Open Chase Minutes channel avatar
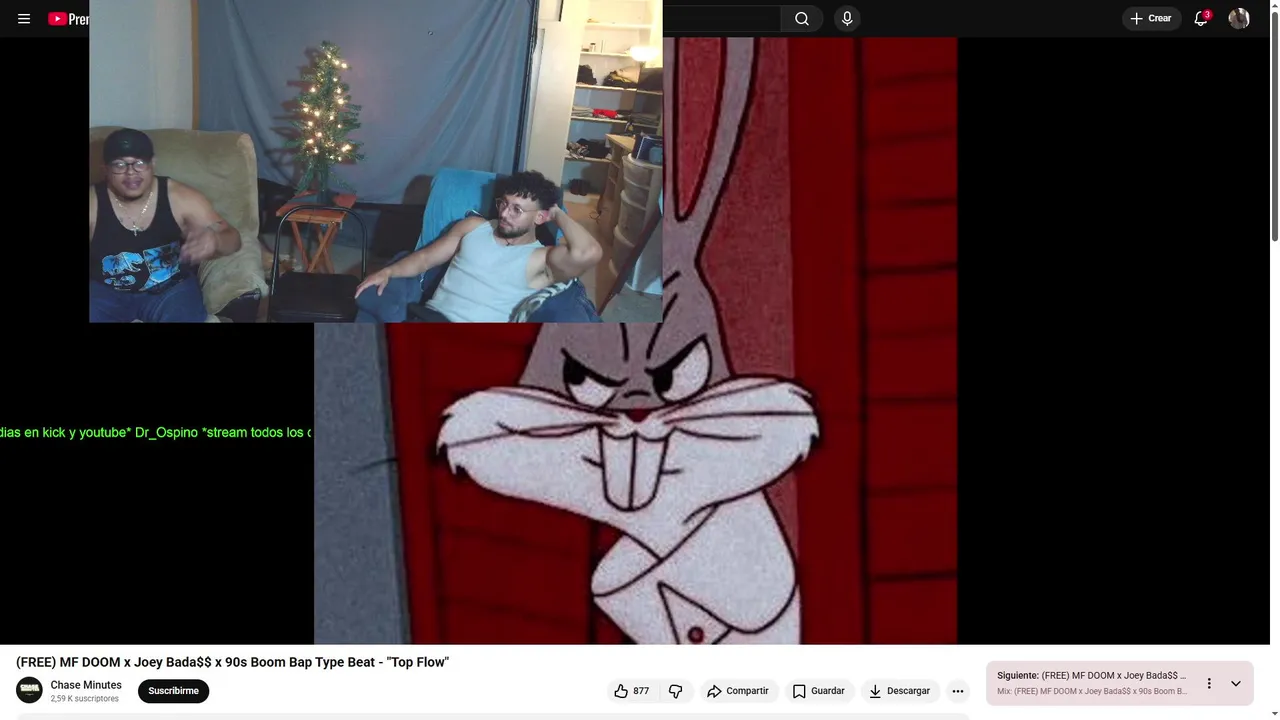Viewport: 1280px width, 720px height. 29,690
